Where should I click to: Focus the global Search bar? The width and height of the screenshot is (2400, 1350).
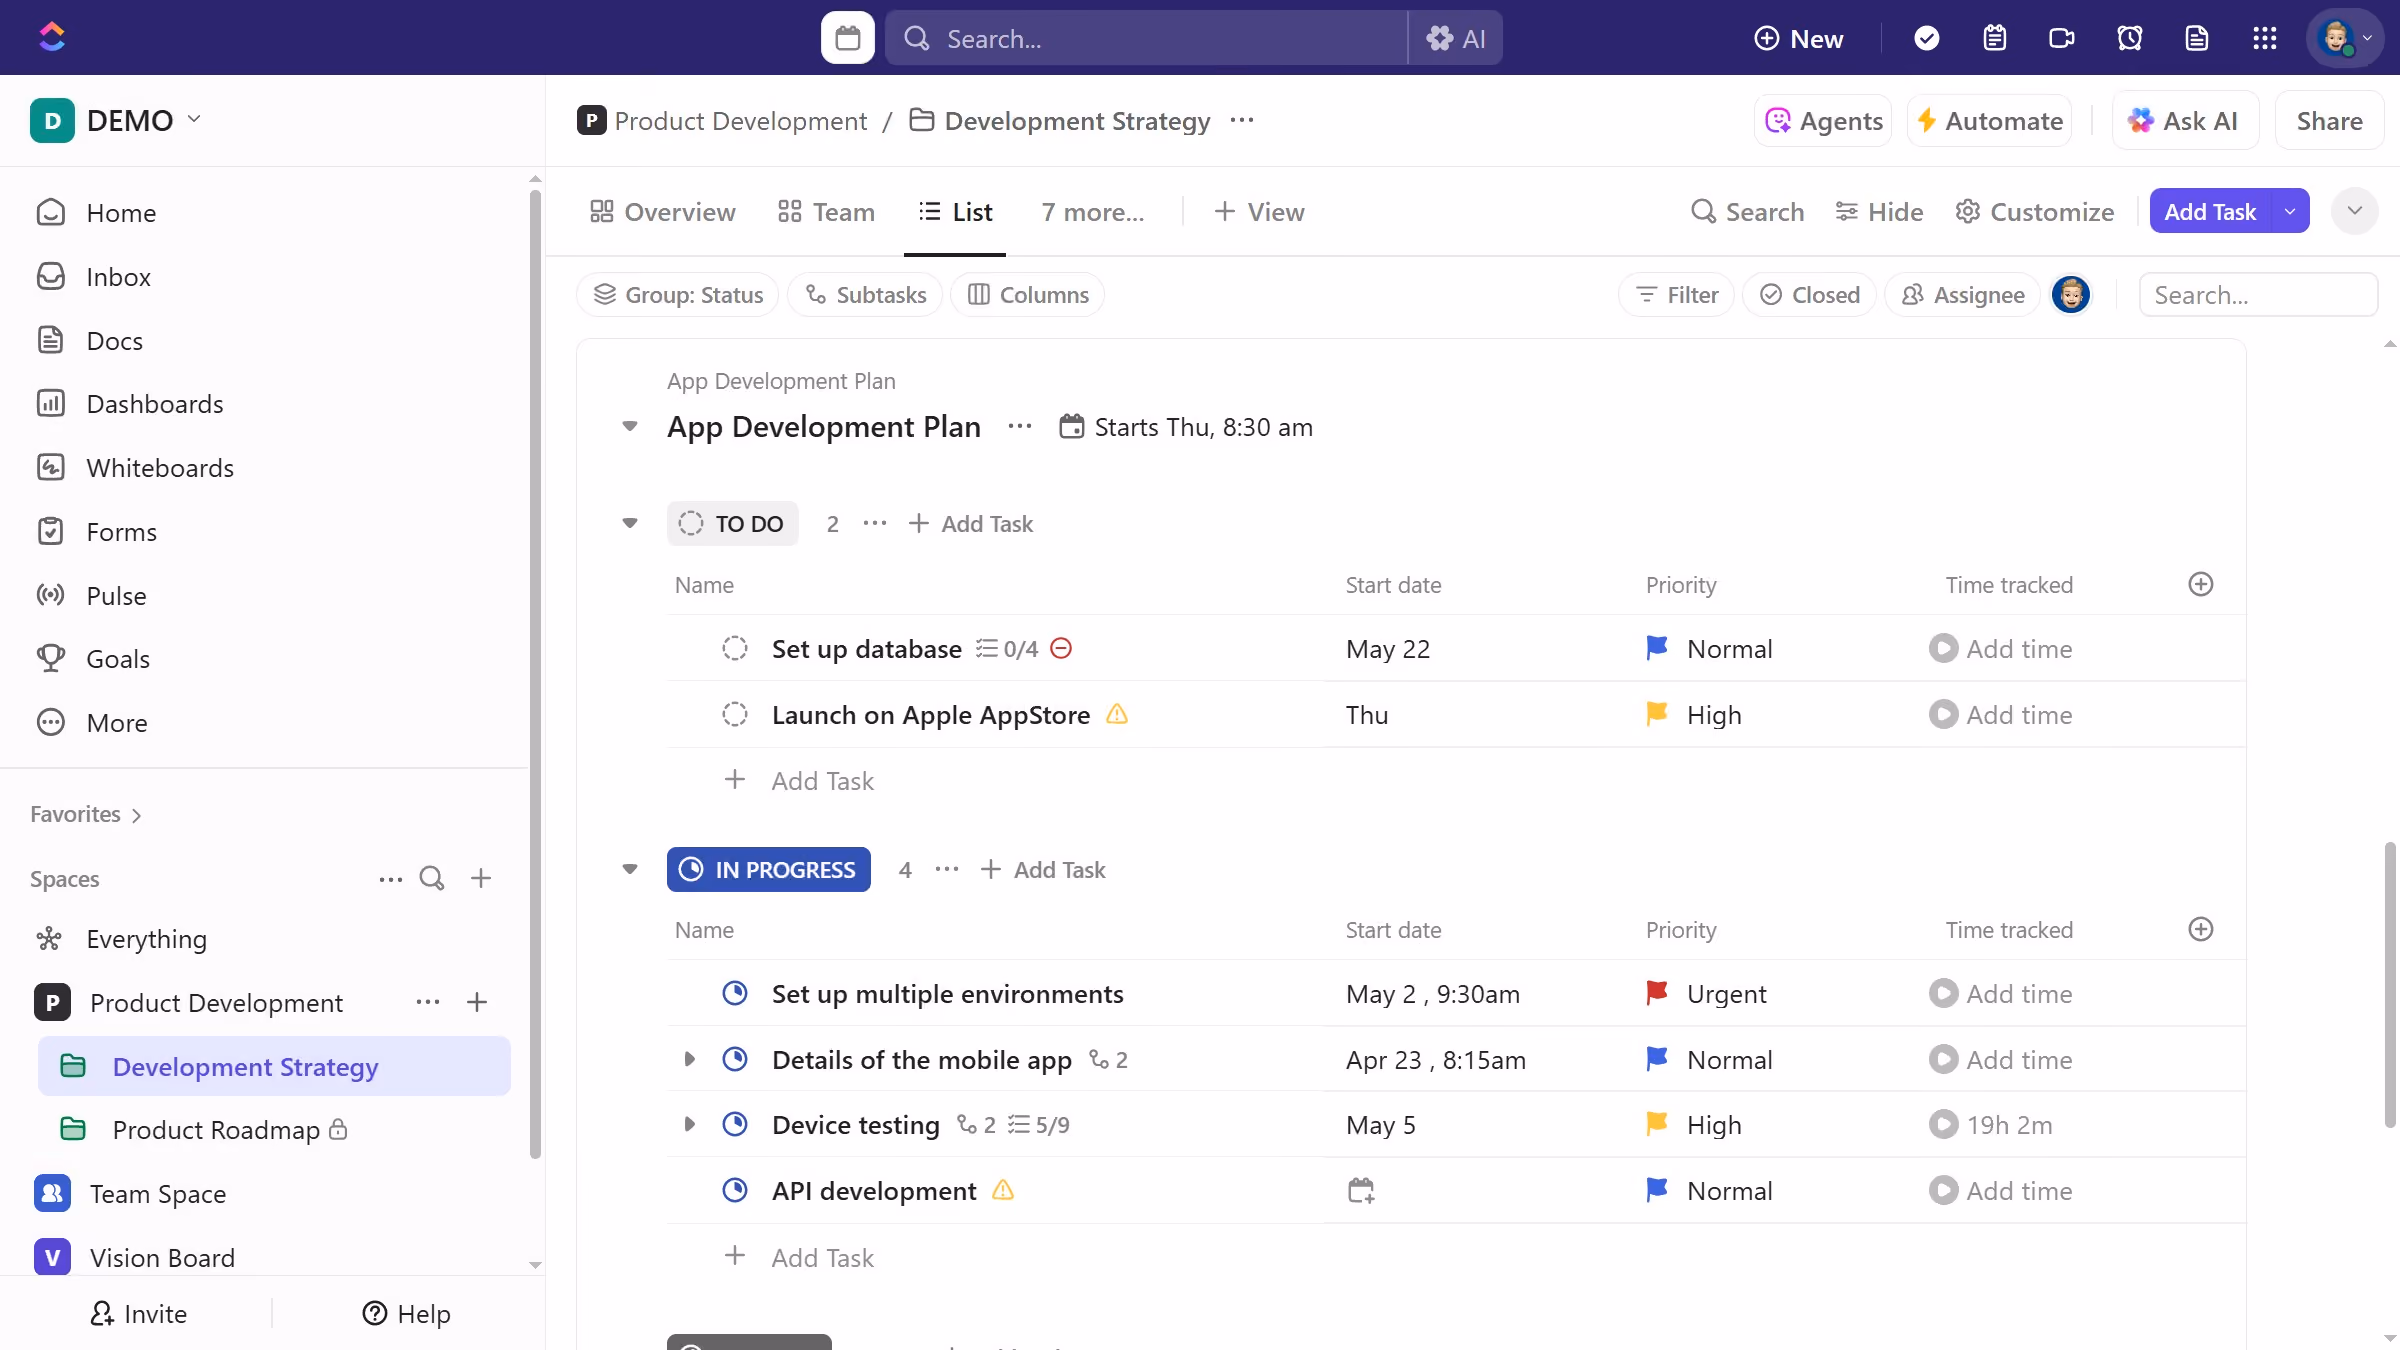[x=1146, y=38]
